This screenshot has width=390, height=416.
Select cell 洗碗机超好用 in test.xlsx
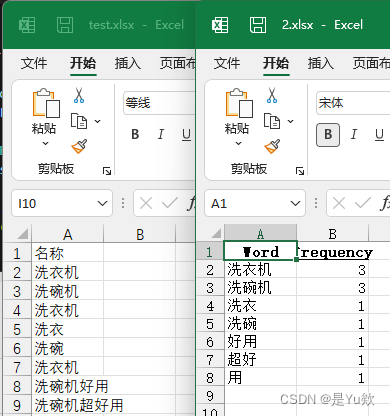point(68,405)
